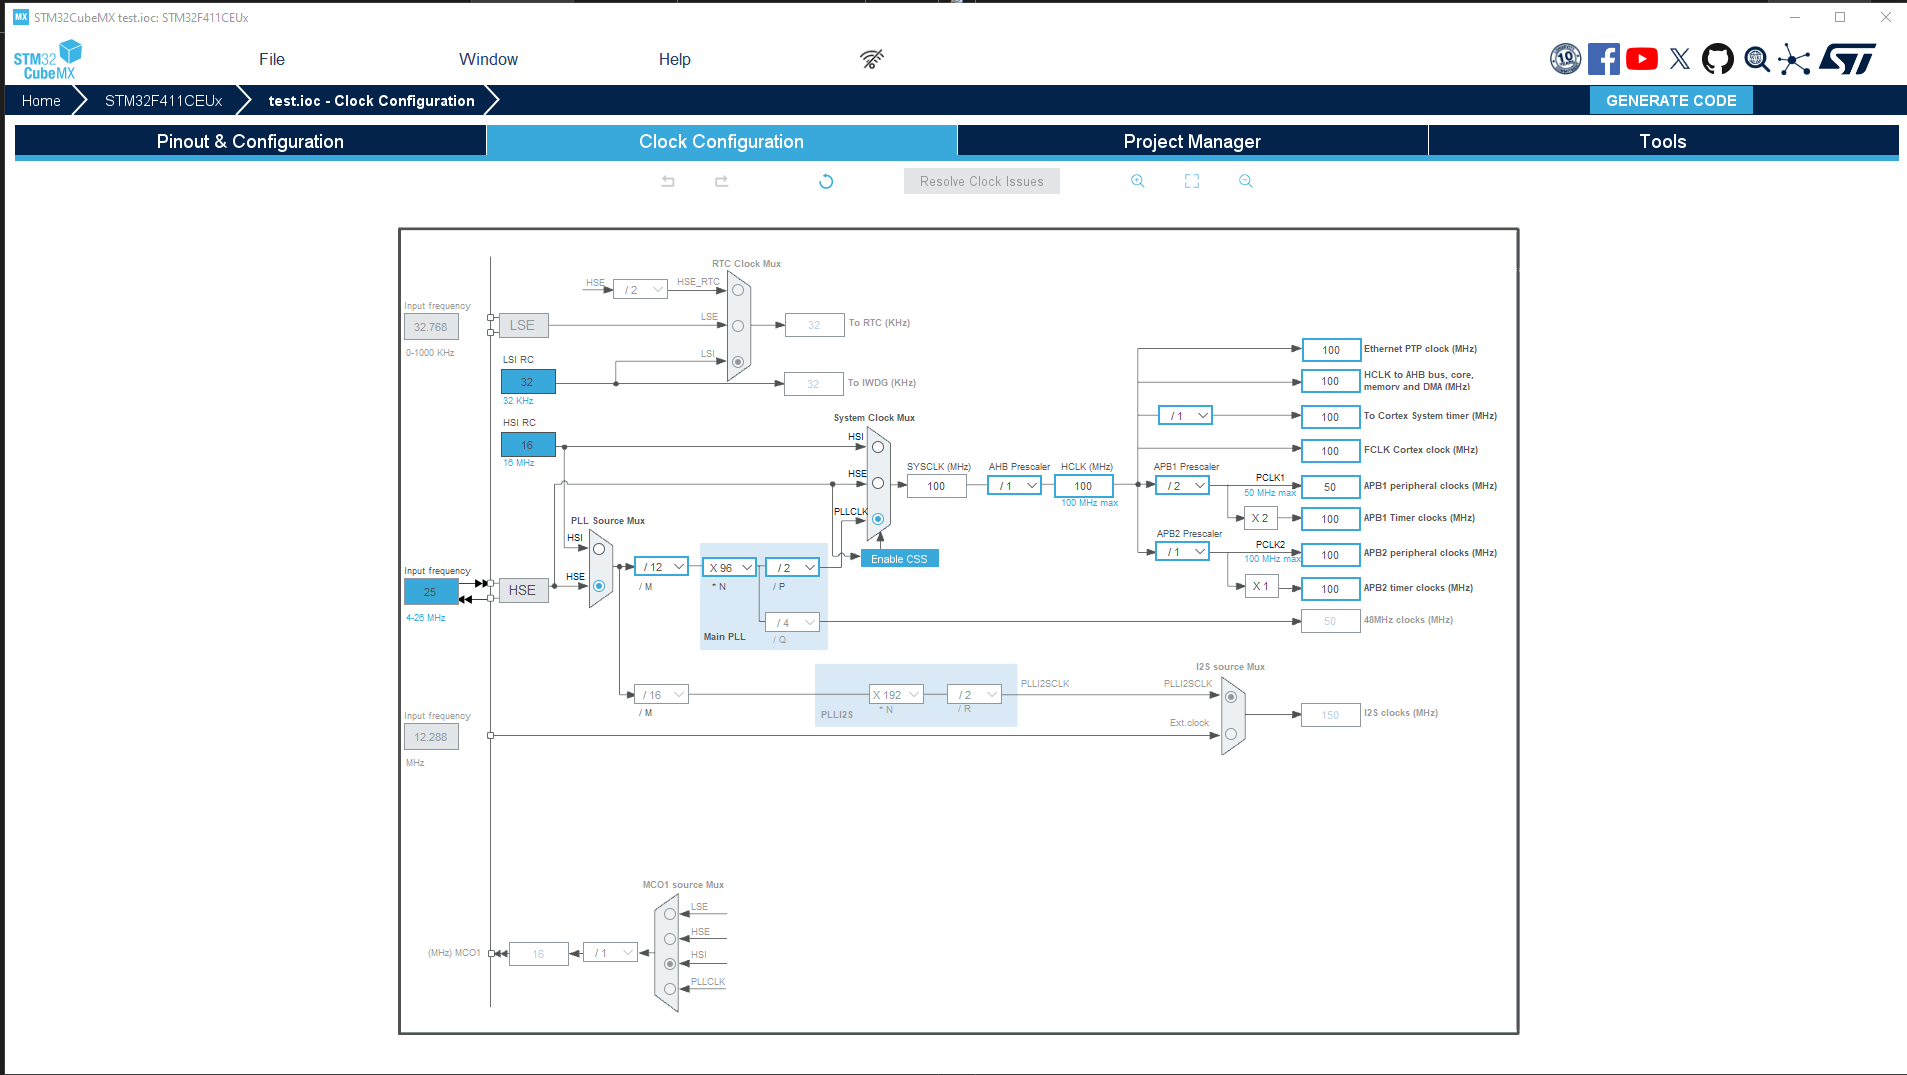Go to Home breadcrumb

click(41, 101)
